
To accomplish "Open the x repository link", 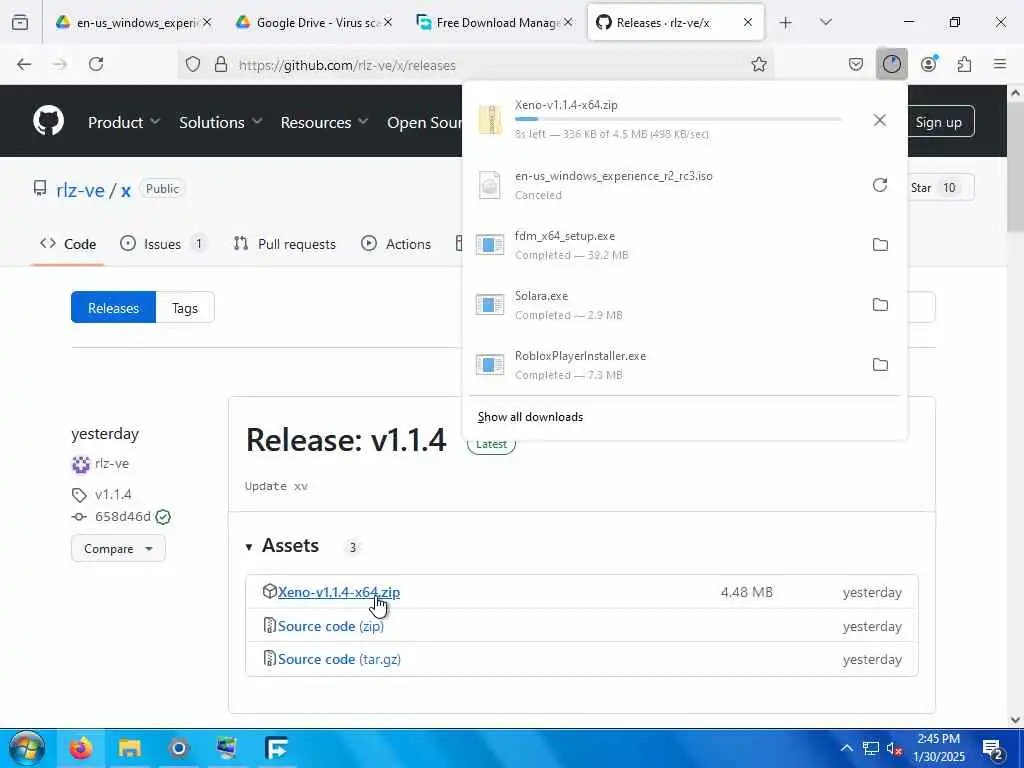I will pos(125,191).
